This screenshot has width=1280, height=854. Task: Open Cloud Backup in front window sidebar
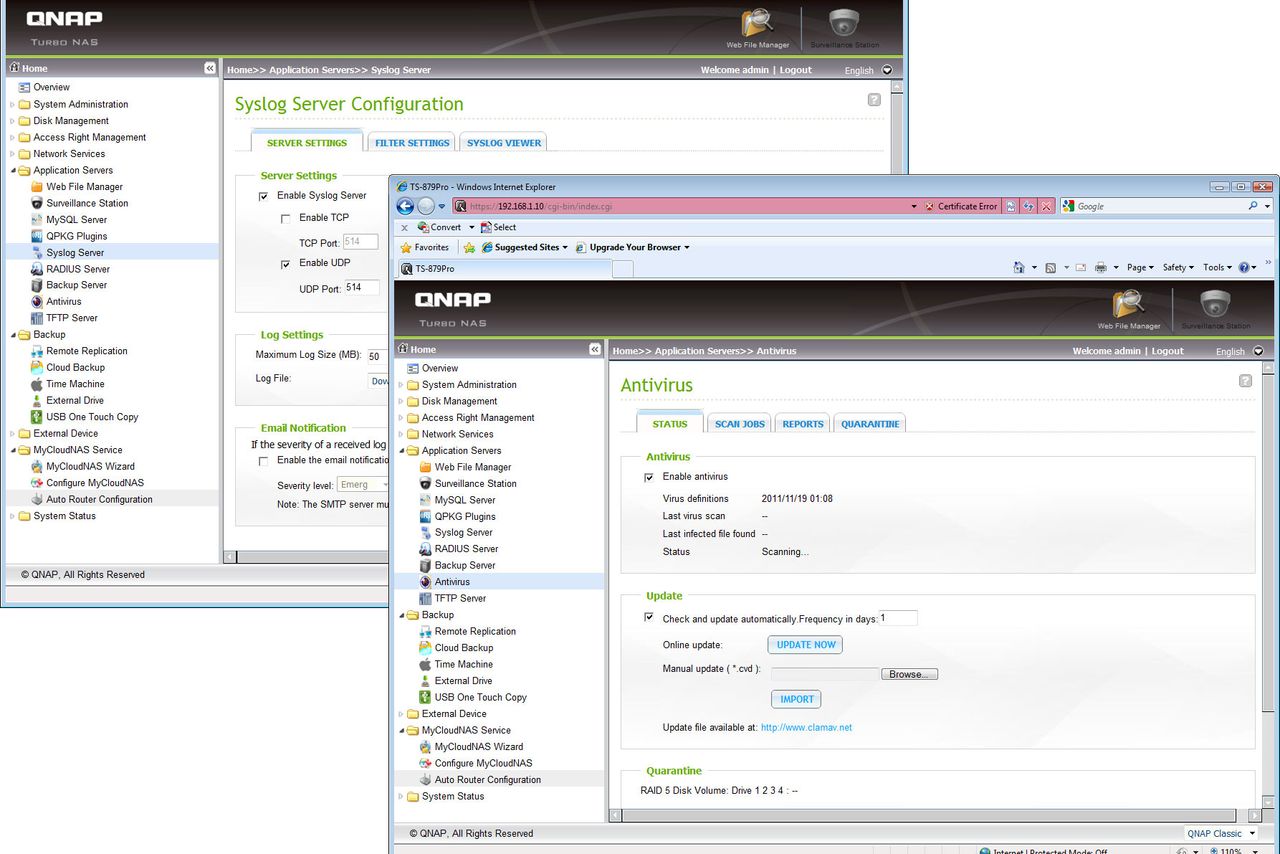tap(464, 648)
